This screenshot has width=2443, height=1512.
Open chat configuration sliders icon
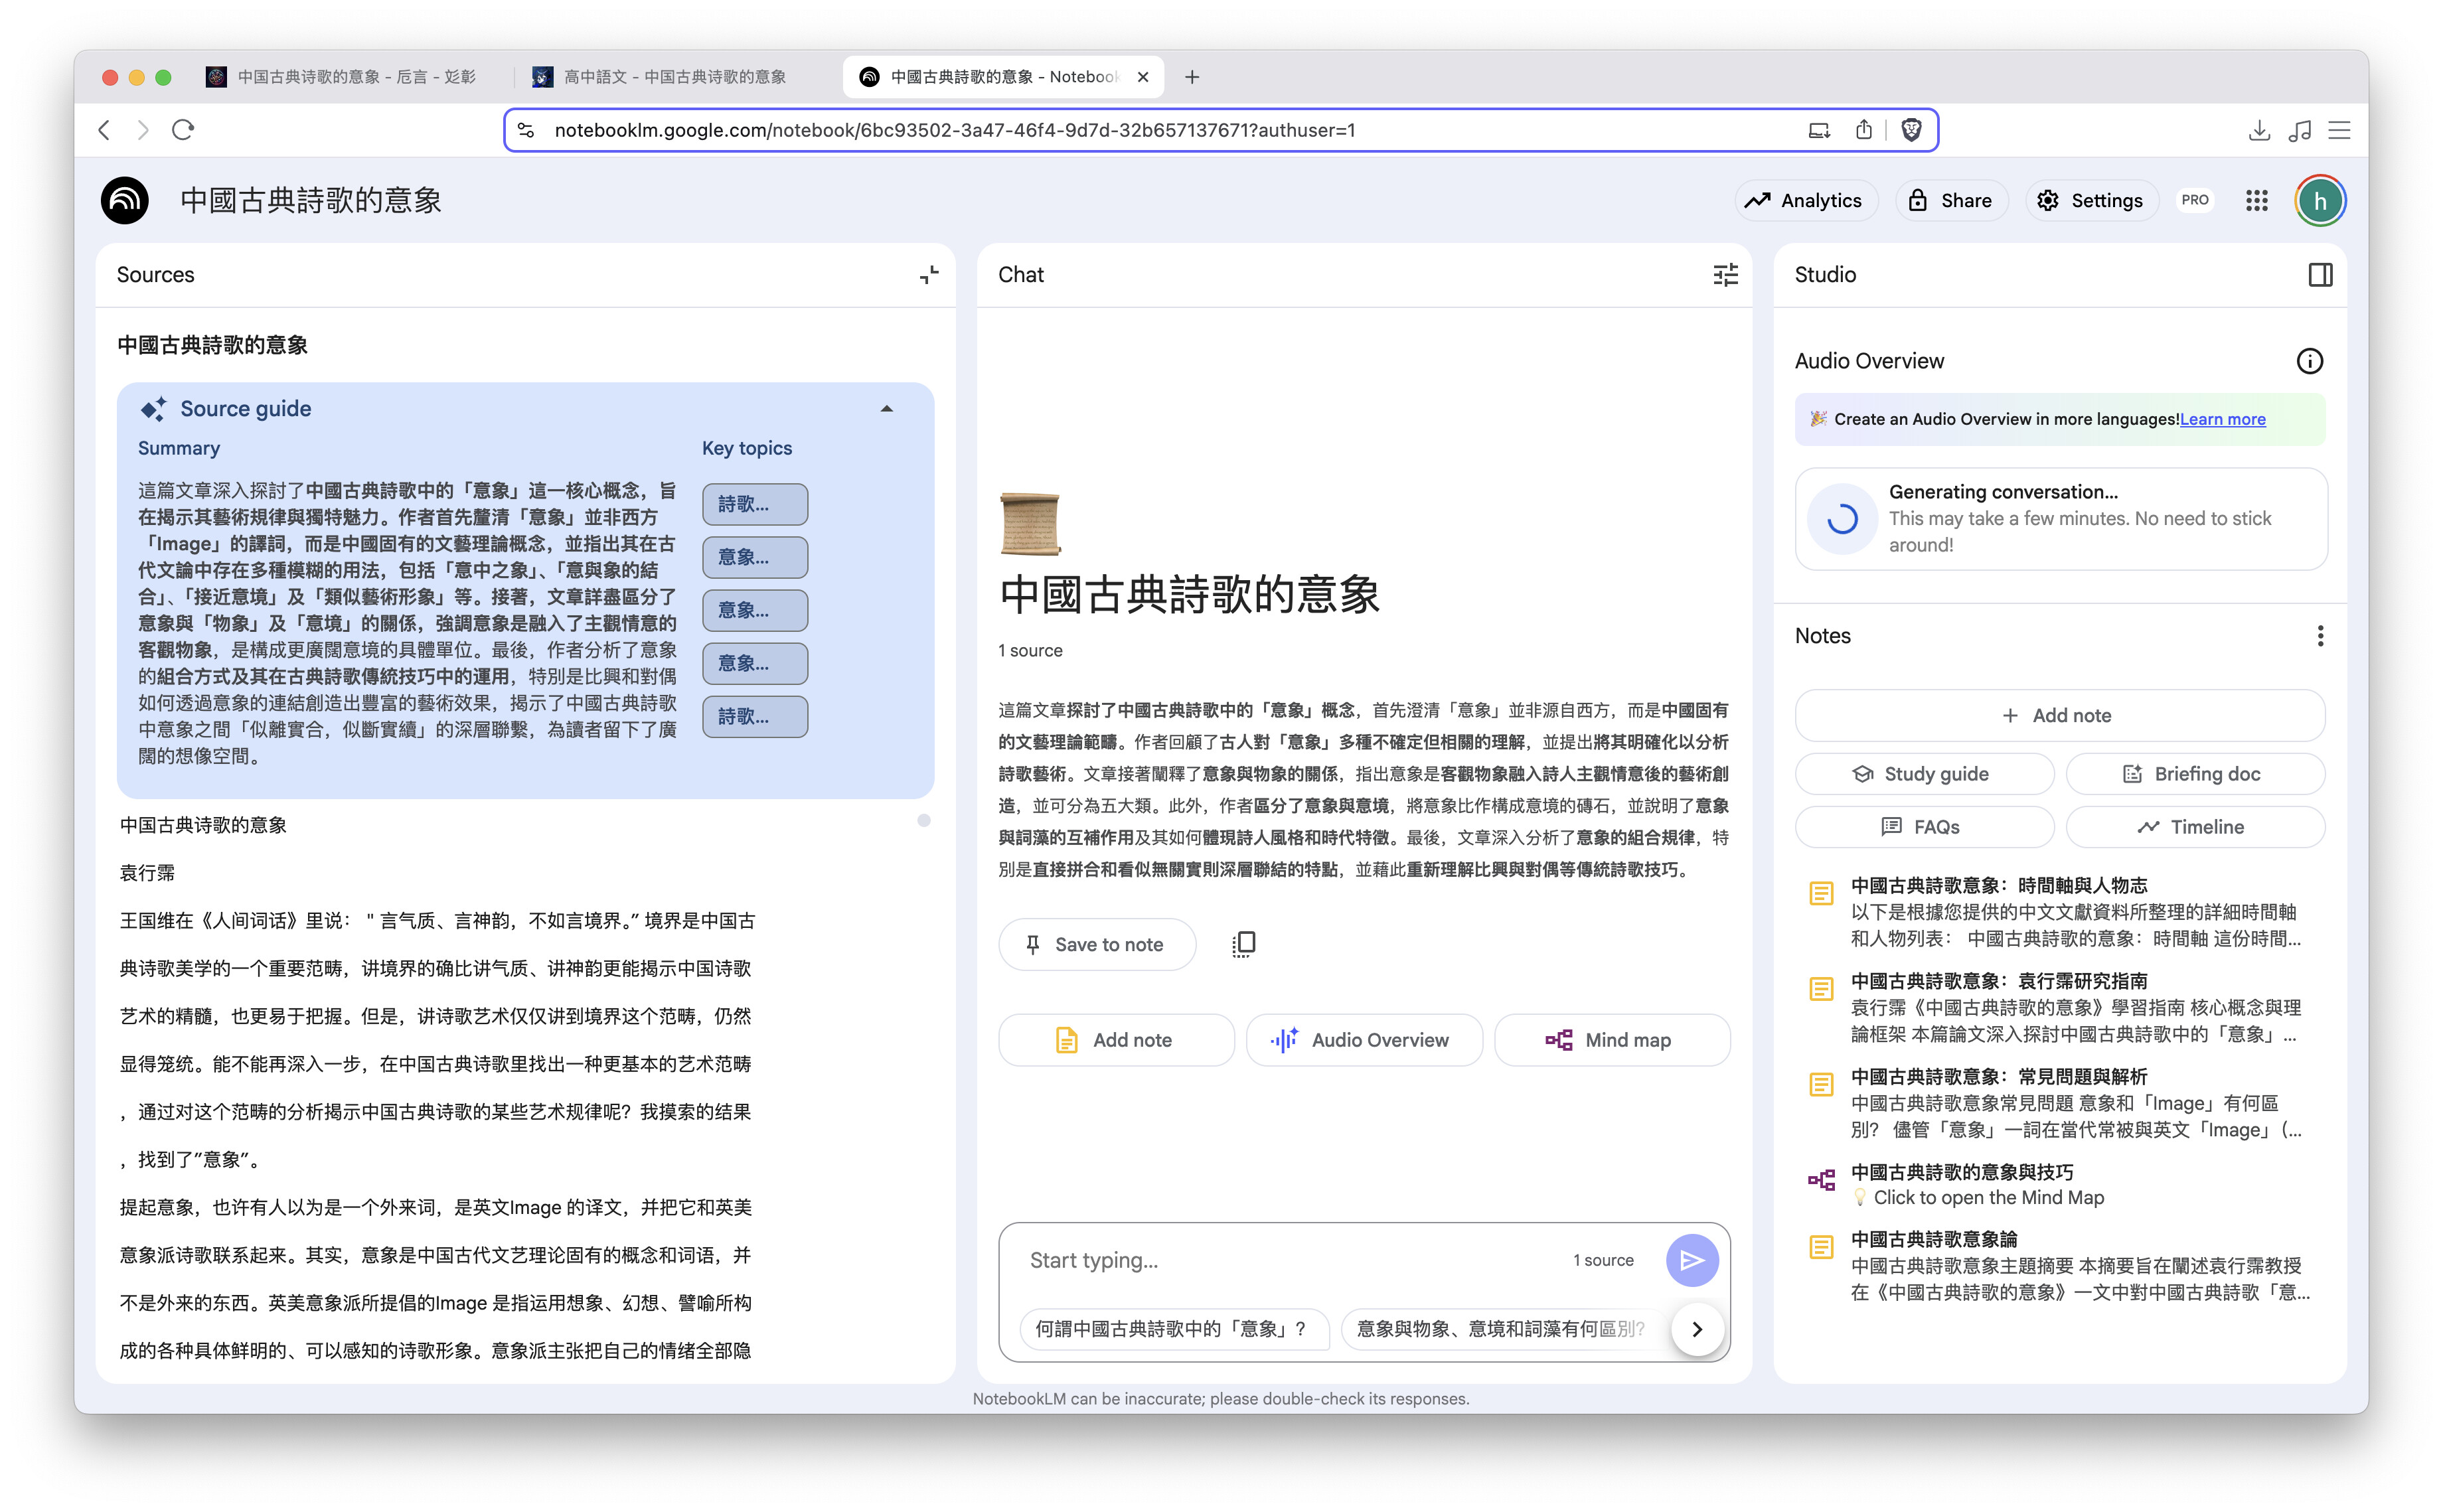1725,275
